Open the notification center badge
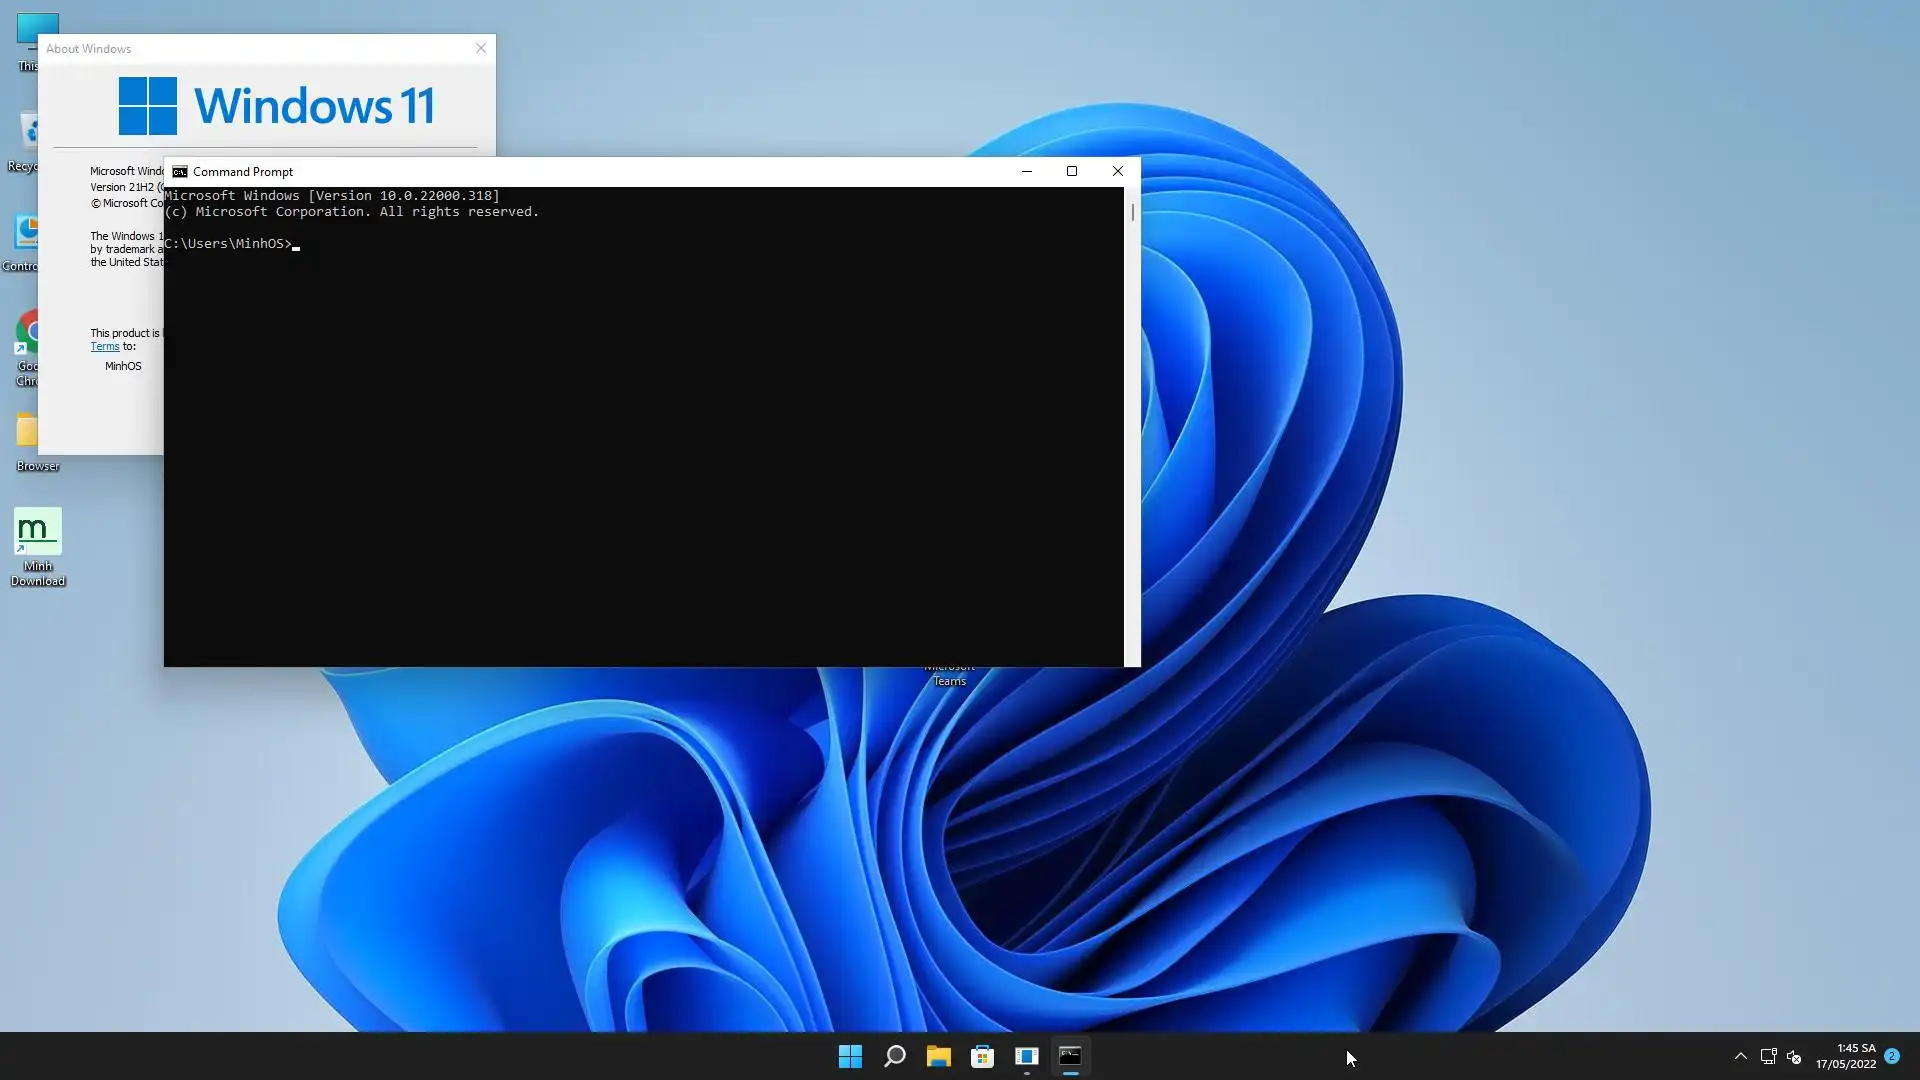The width and height of the screenshot is (1920, 1080). pos(1892,1056)
